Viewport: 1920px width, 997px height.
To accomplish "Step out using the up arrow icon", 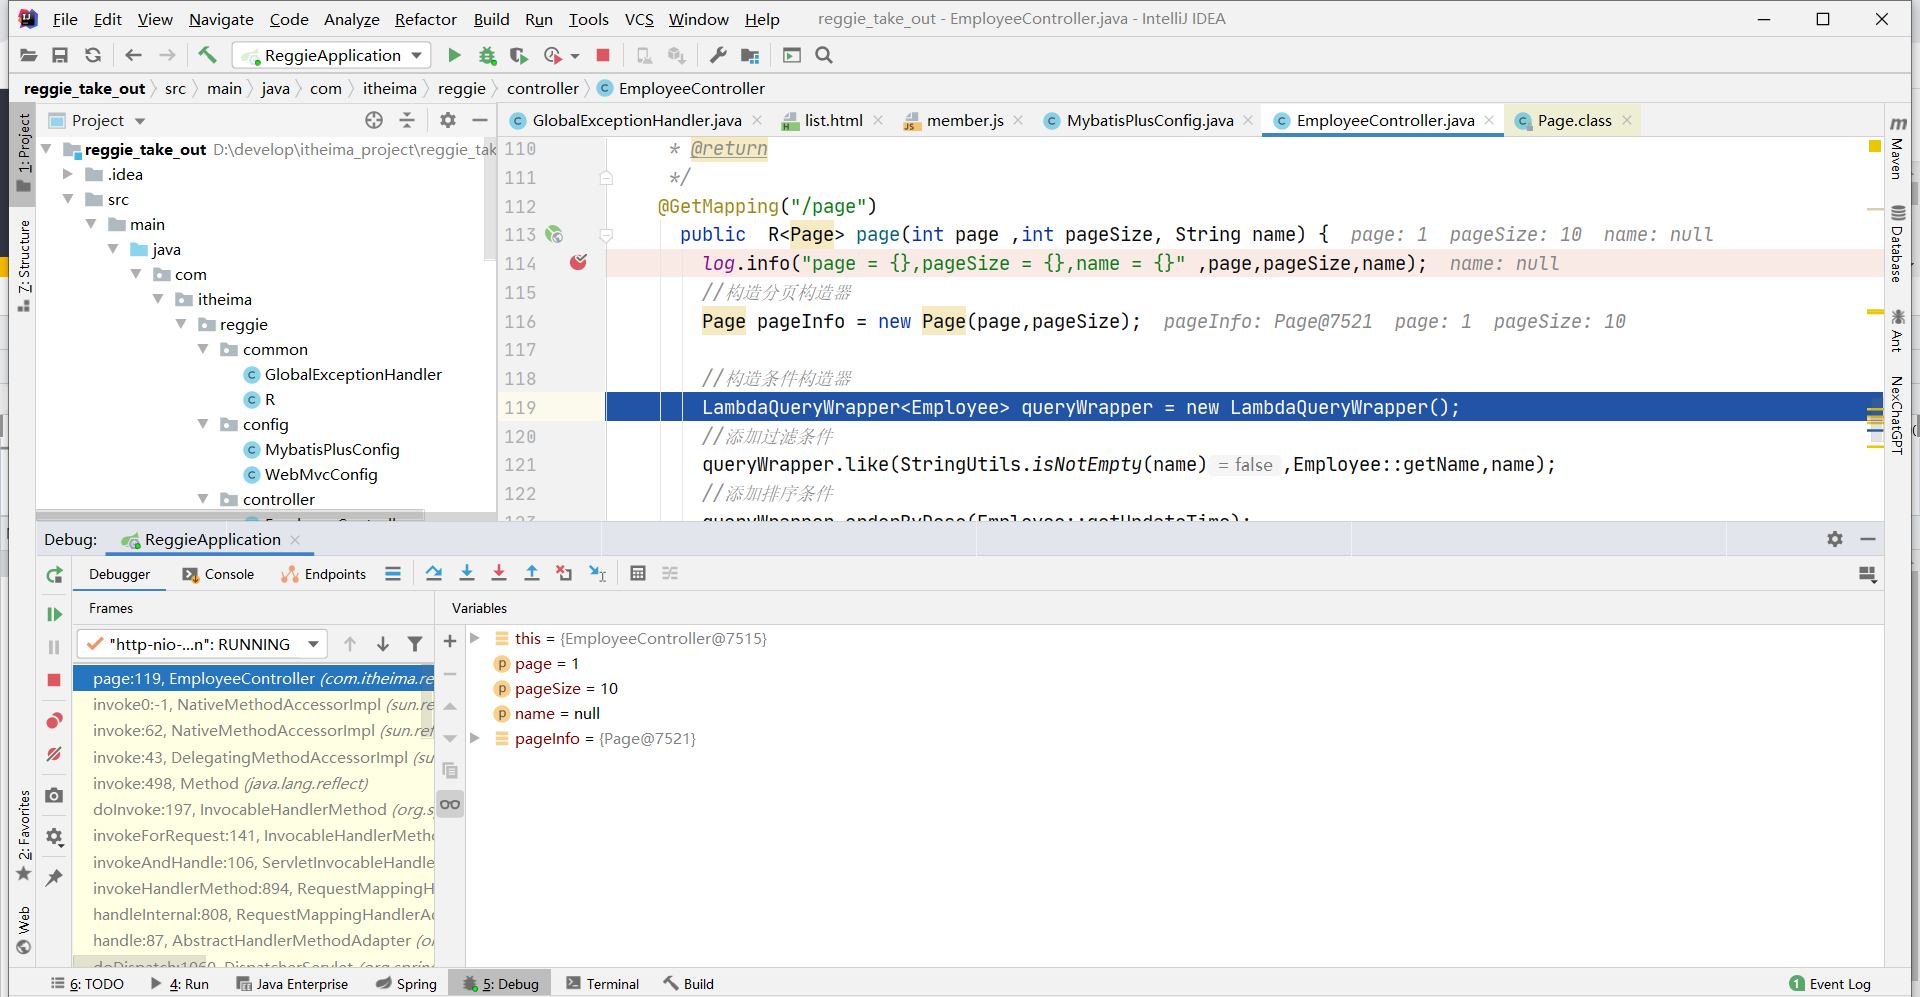I will click(532, 573).
